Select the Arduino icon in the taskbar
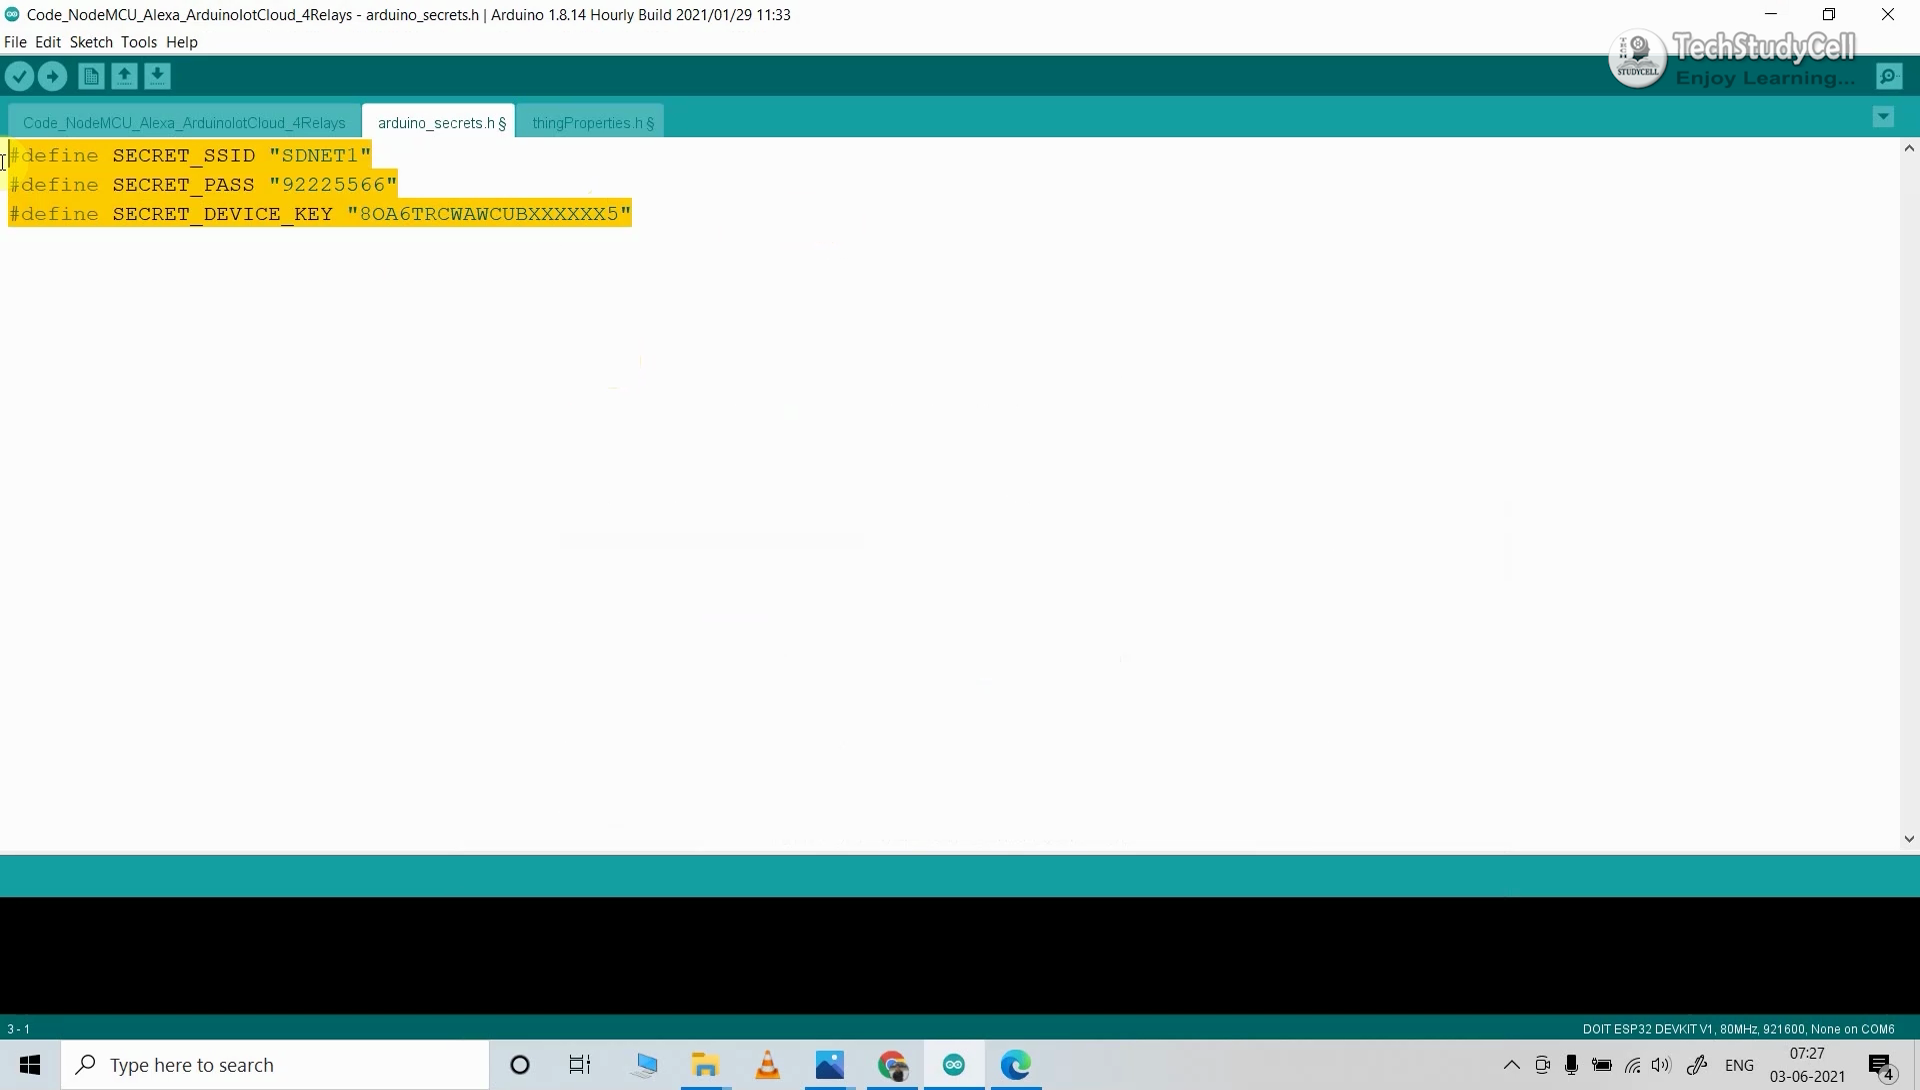 pyautogui.click(x=953, y=1065)
